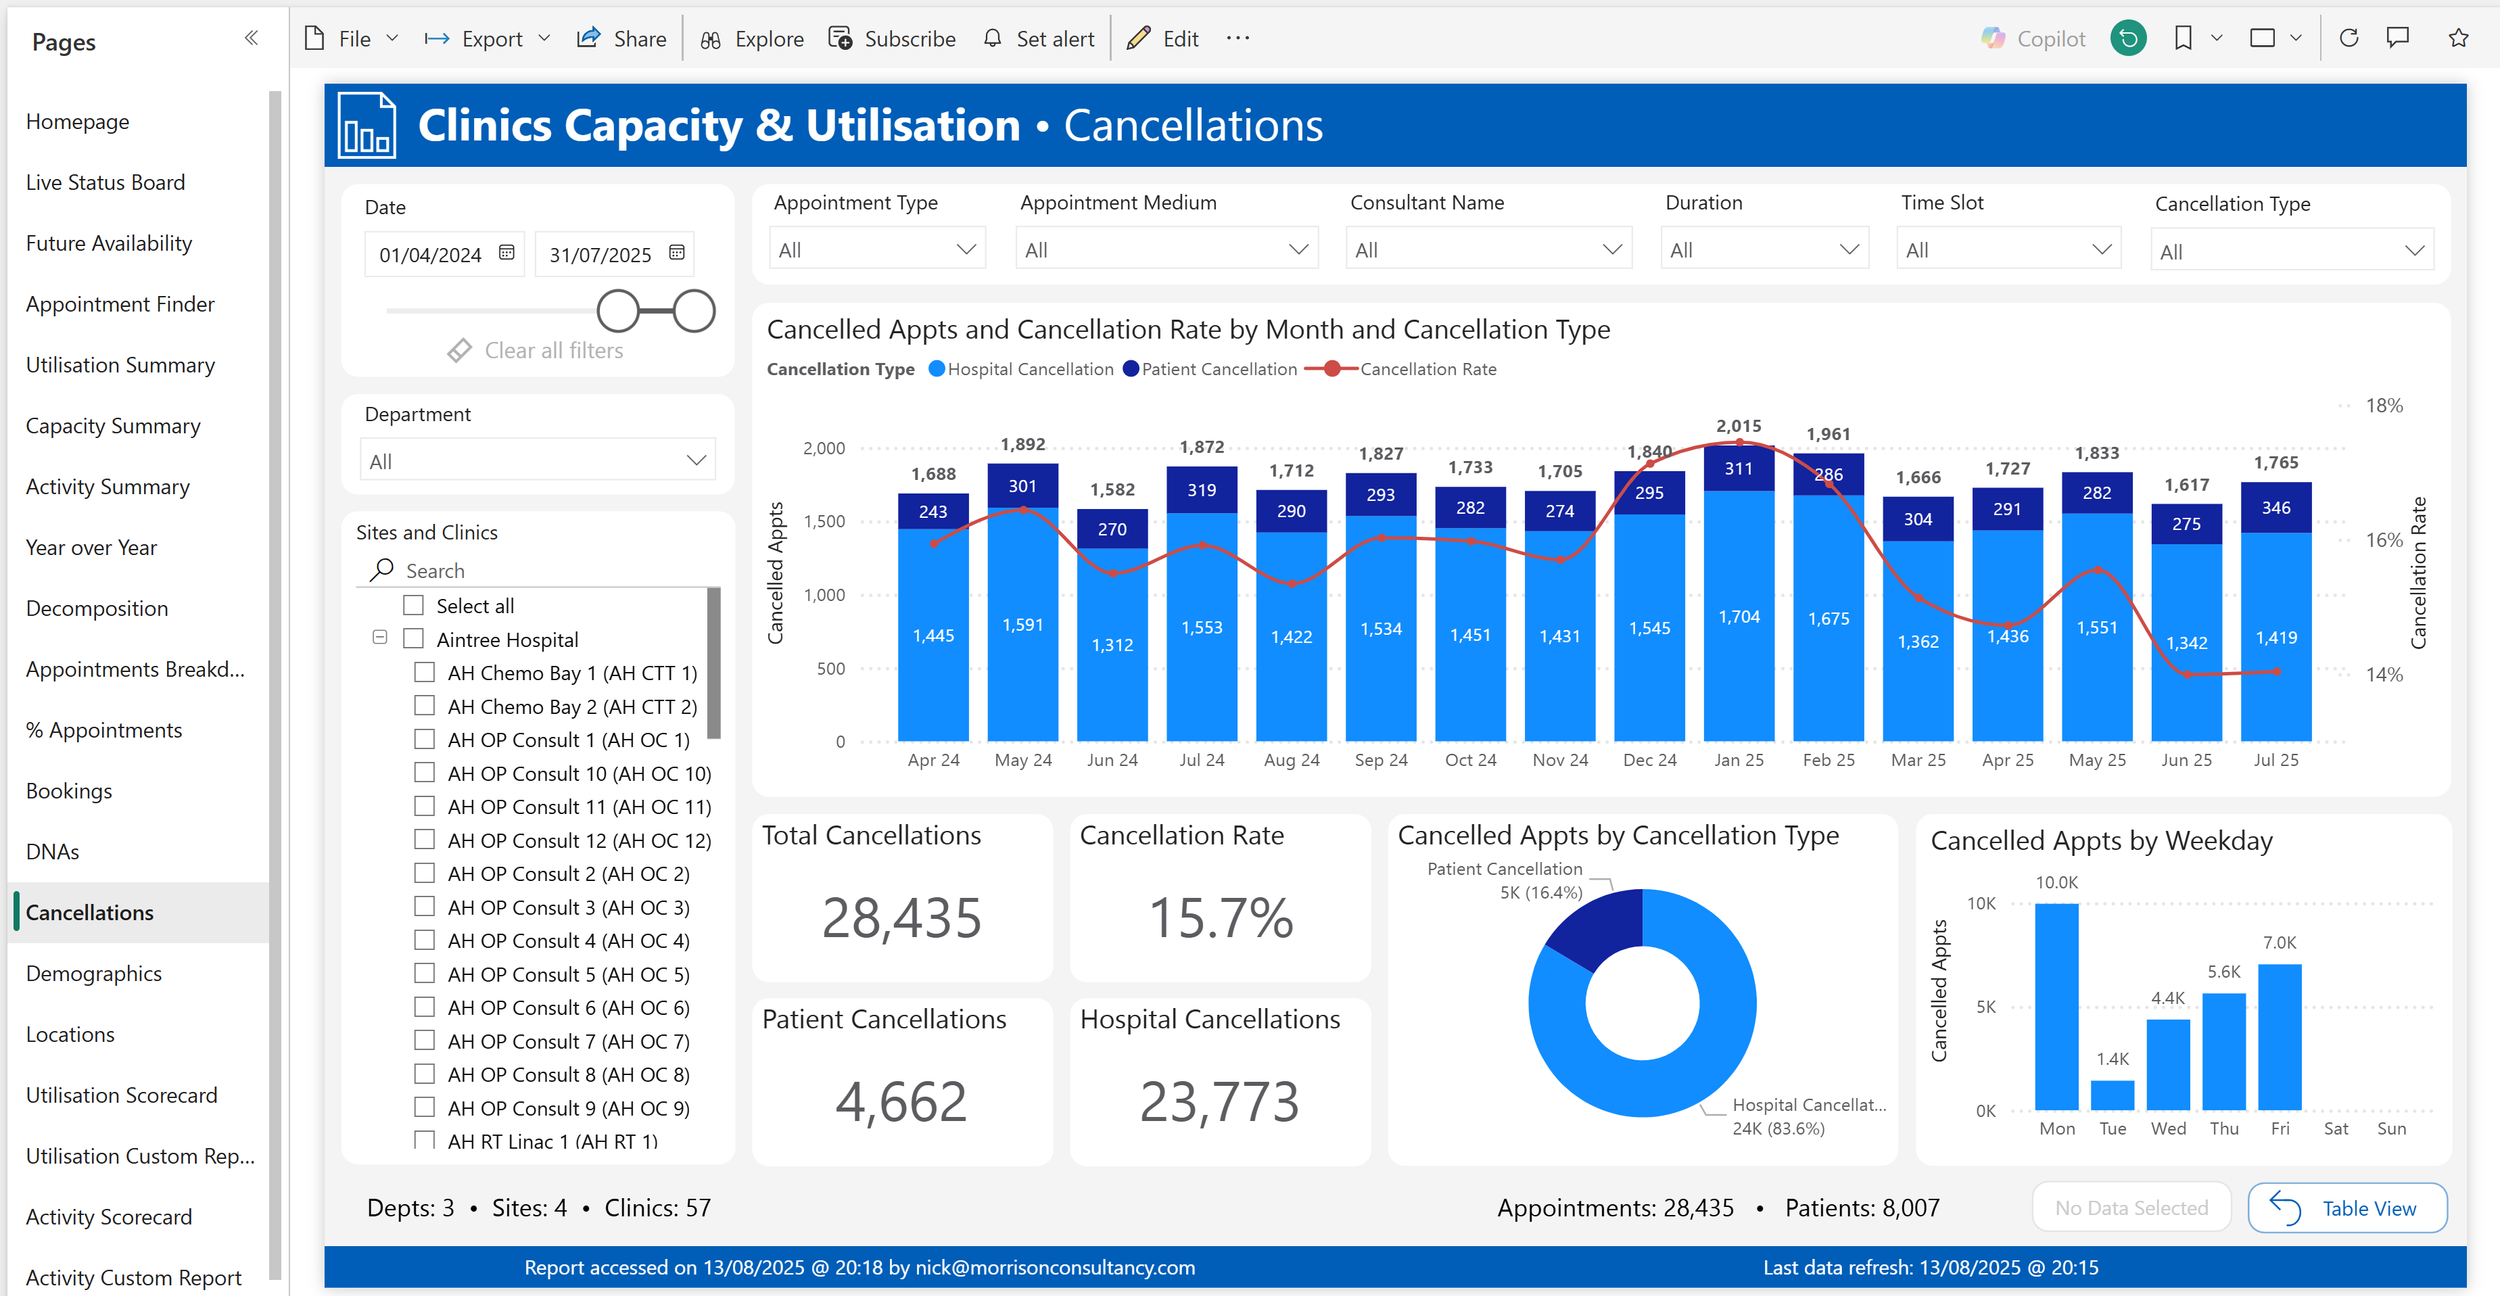Click the Subscribe button
Screen dimensions: 2500x1296
tap(892, 38)
